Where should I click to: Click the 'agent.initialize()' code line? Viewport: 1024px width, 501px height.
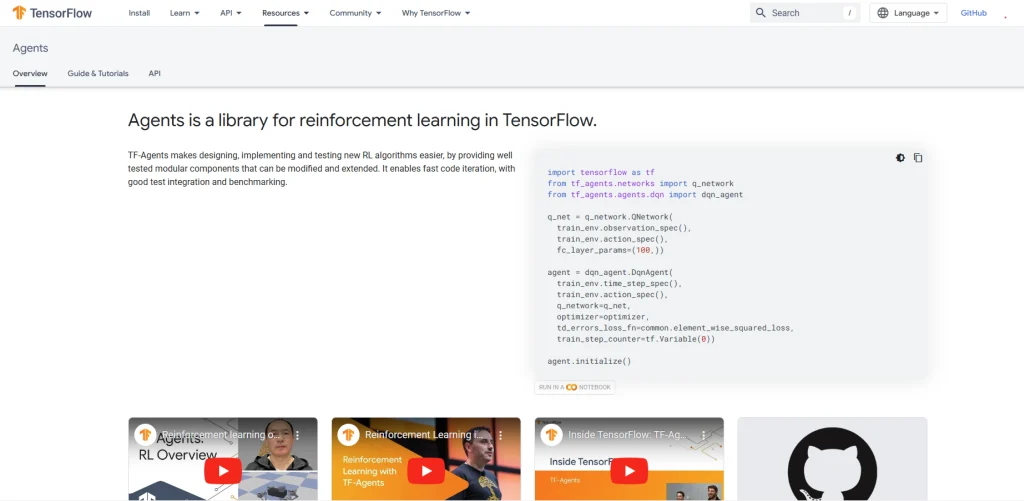point(590,361)
